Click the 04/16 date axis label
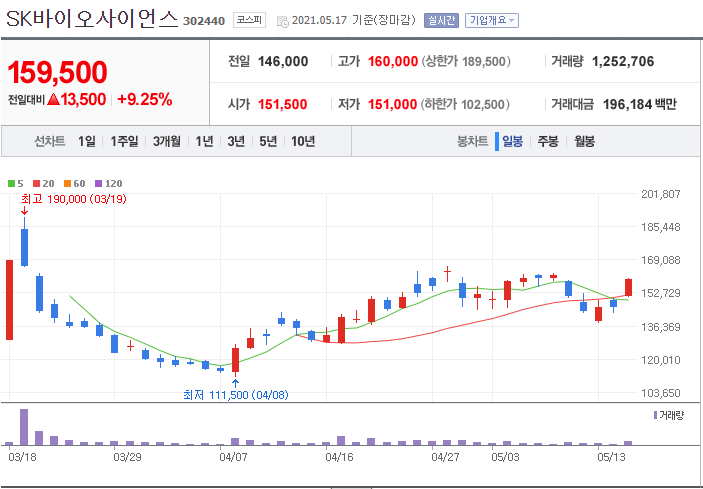 (x=340, y=457)
